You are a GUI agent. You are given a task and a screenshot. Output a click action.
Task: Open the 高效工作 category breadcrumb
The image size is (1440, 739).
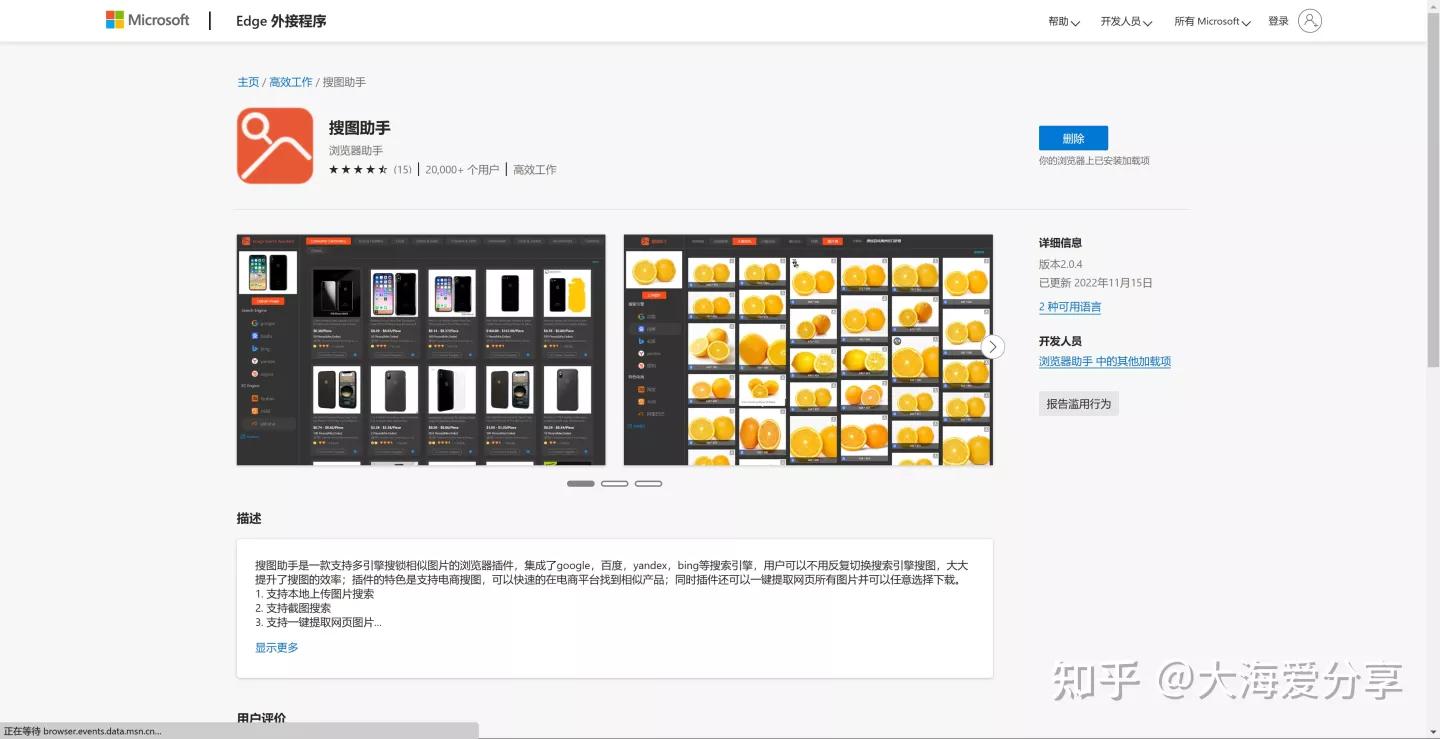[x=291, y=81]
